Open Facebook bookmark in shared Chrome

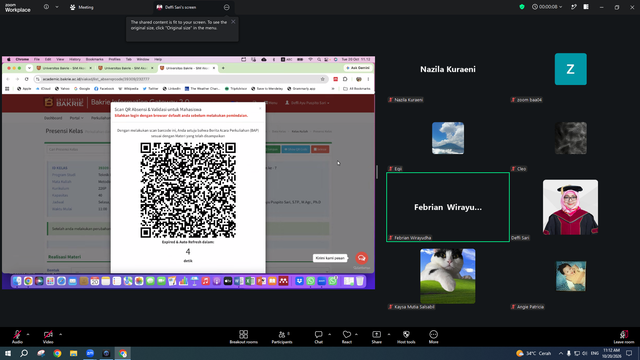pyautogui.click(x=104, y=89)
